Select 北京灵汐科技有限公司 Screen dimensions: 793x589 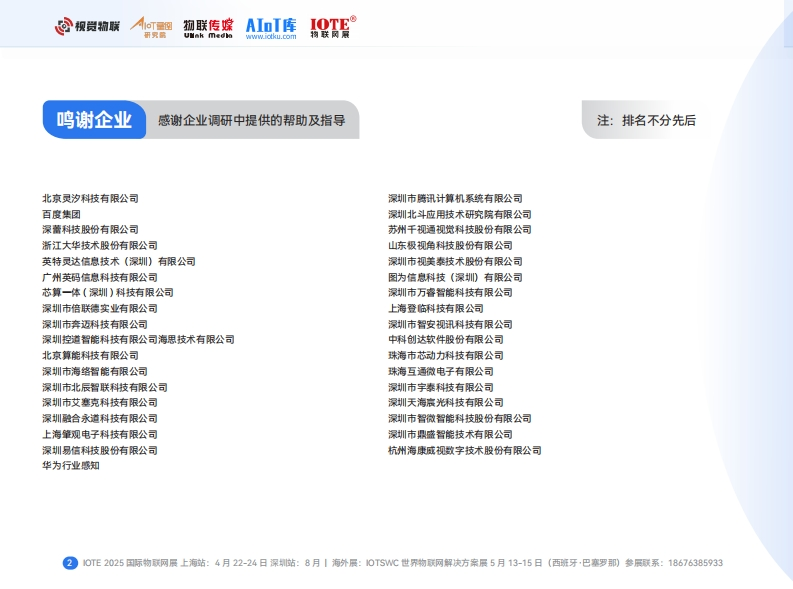(90, 198)
